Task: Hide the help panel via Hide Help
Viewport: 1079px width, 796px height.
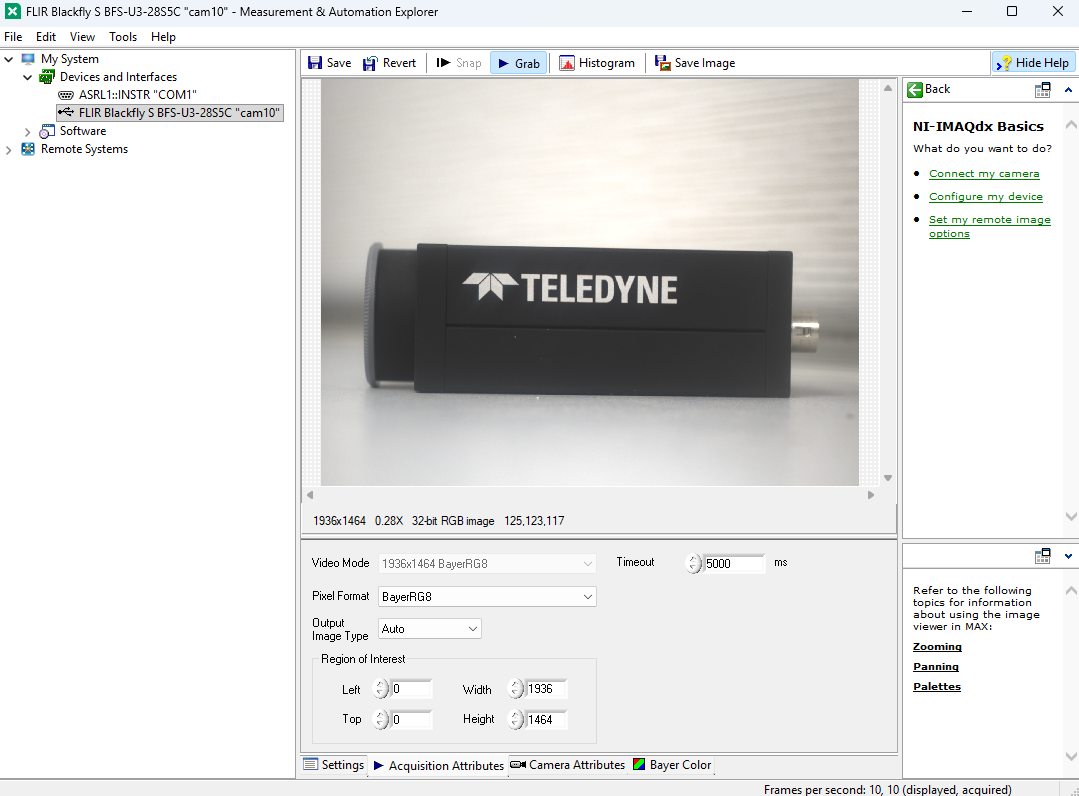Action: 1032,63
